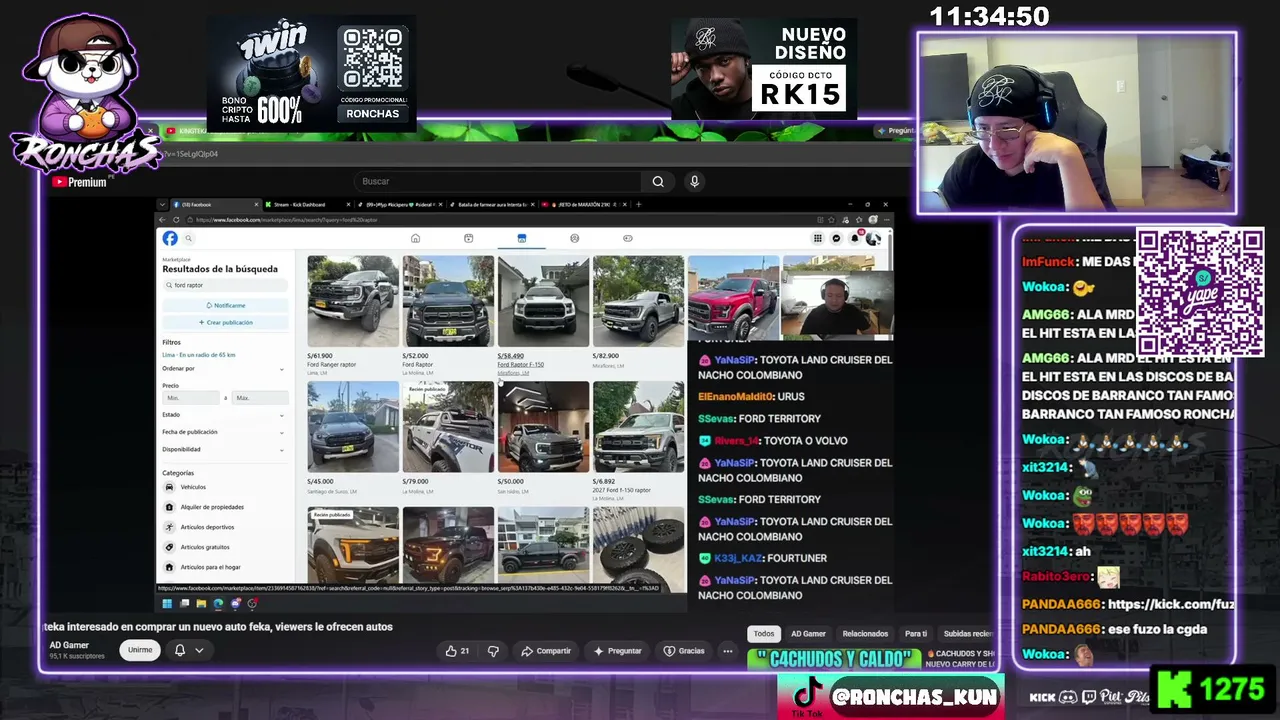Open the Facebook video tab icon

click(468, 238)
